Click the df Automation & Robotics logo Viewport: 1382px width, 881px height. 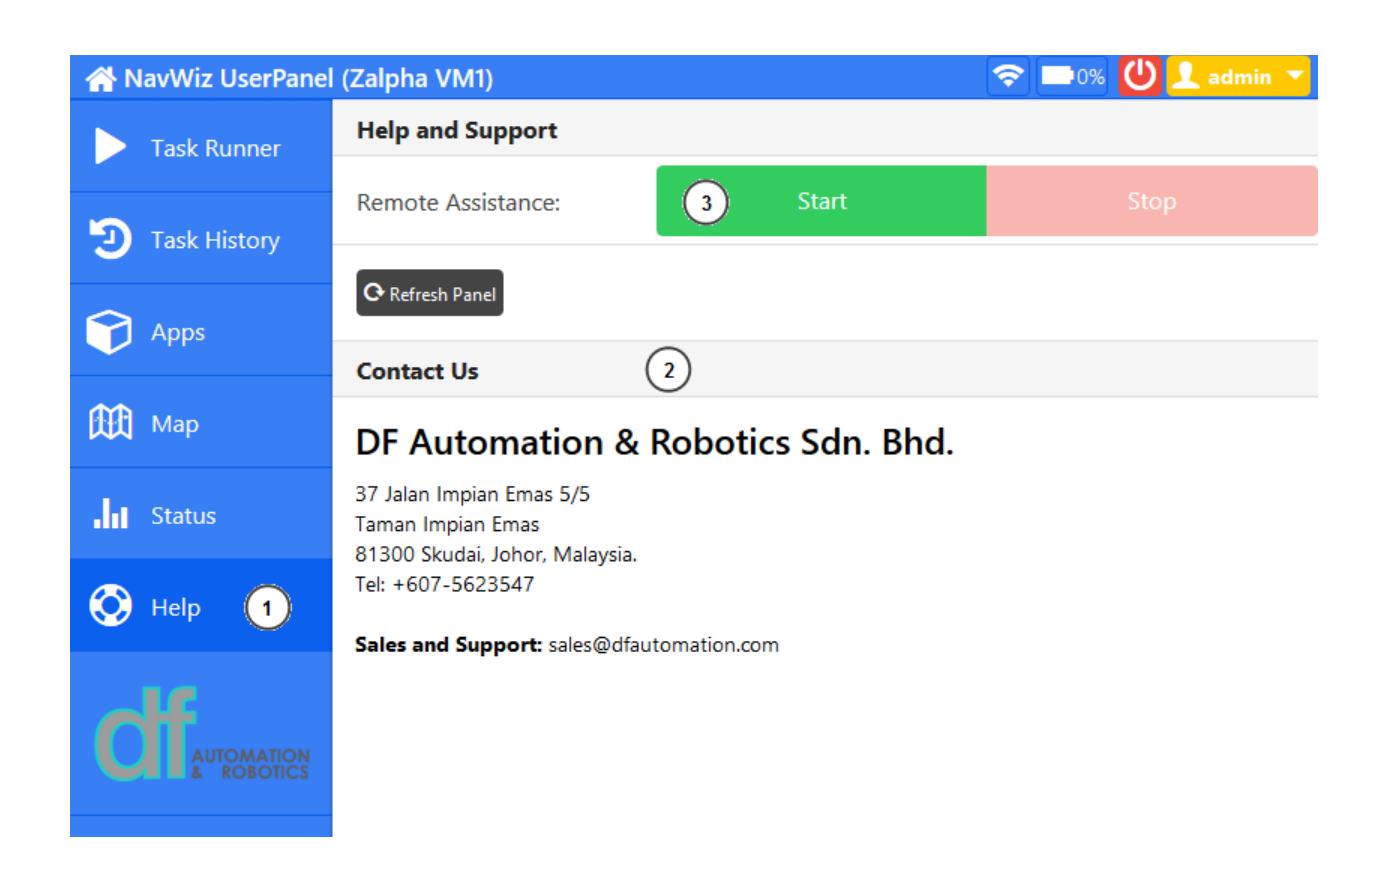201,734
